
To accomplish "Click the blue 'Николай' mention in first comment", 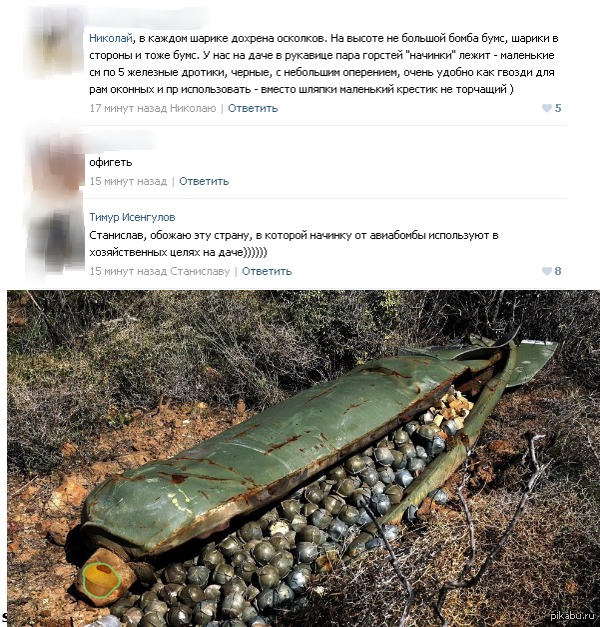I will pos(110,38).
